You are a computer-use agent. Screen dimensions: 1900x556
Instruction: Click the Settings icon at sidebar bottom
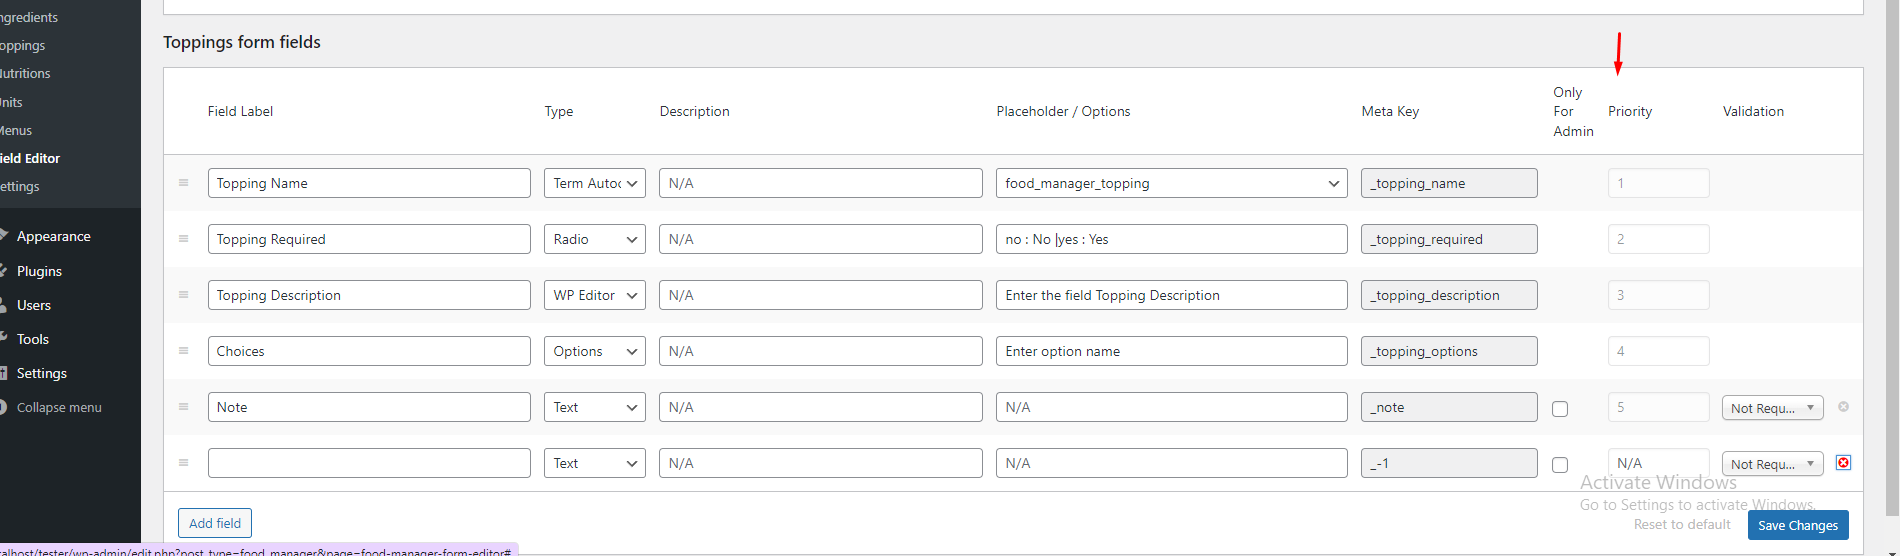pyautogui.click(x=3, y=373)
